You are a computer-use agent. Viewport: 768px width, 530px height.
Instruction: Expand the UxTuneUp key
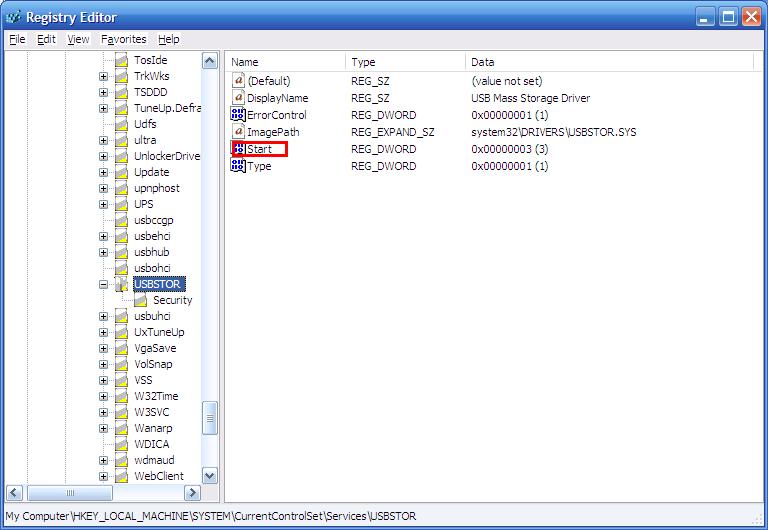pyautogui.click(x=103, y=333)
